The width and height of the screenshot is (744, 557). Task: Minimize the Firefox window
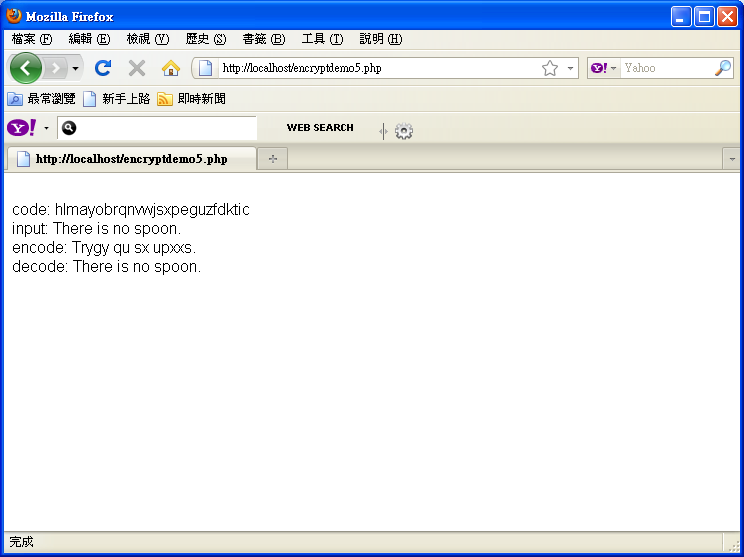click(681, 17)
